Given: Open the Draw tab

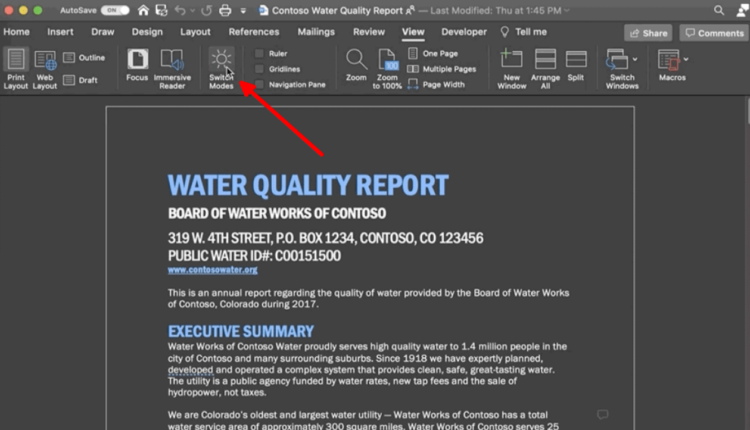Looking at the screenshot, I should click(103, 32).
